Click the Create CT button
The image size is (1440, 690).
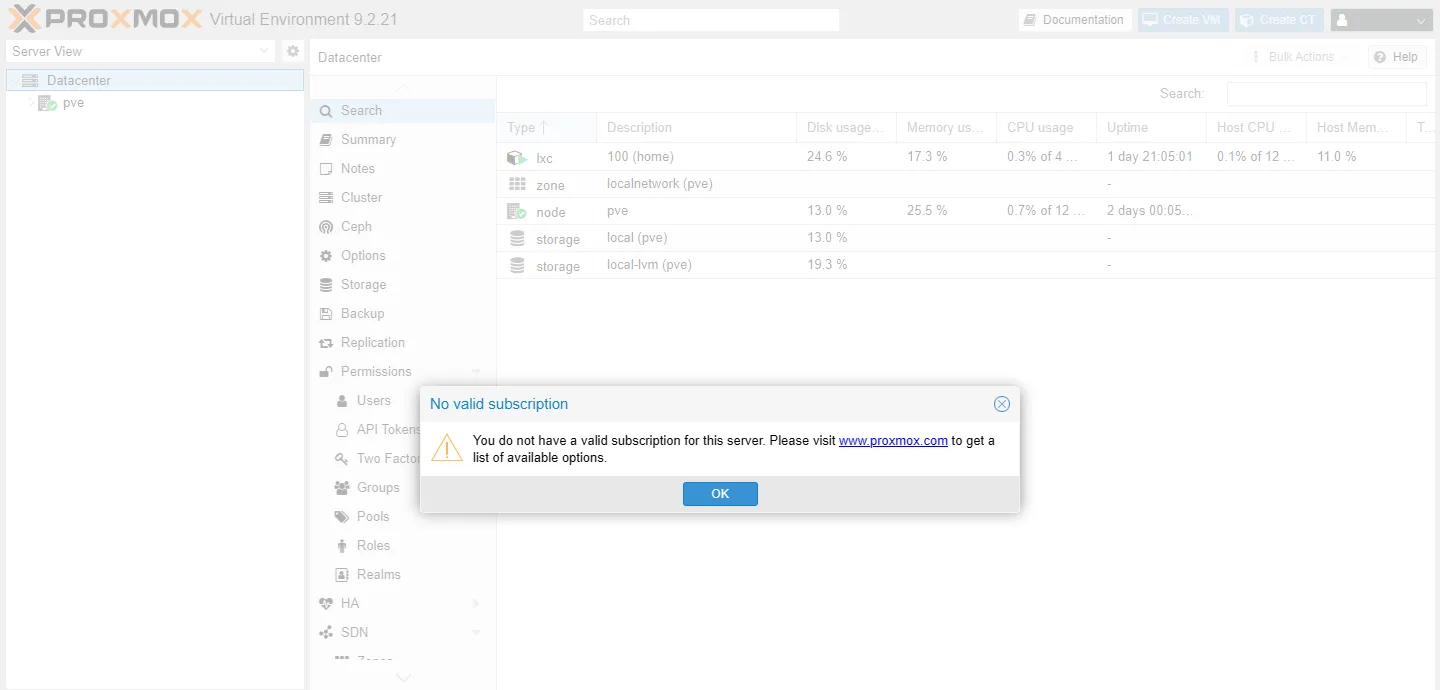tap(1279, 20)
